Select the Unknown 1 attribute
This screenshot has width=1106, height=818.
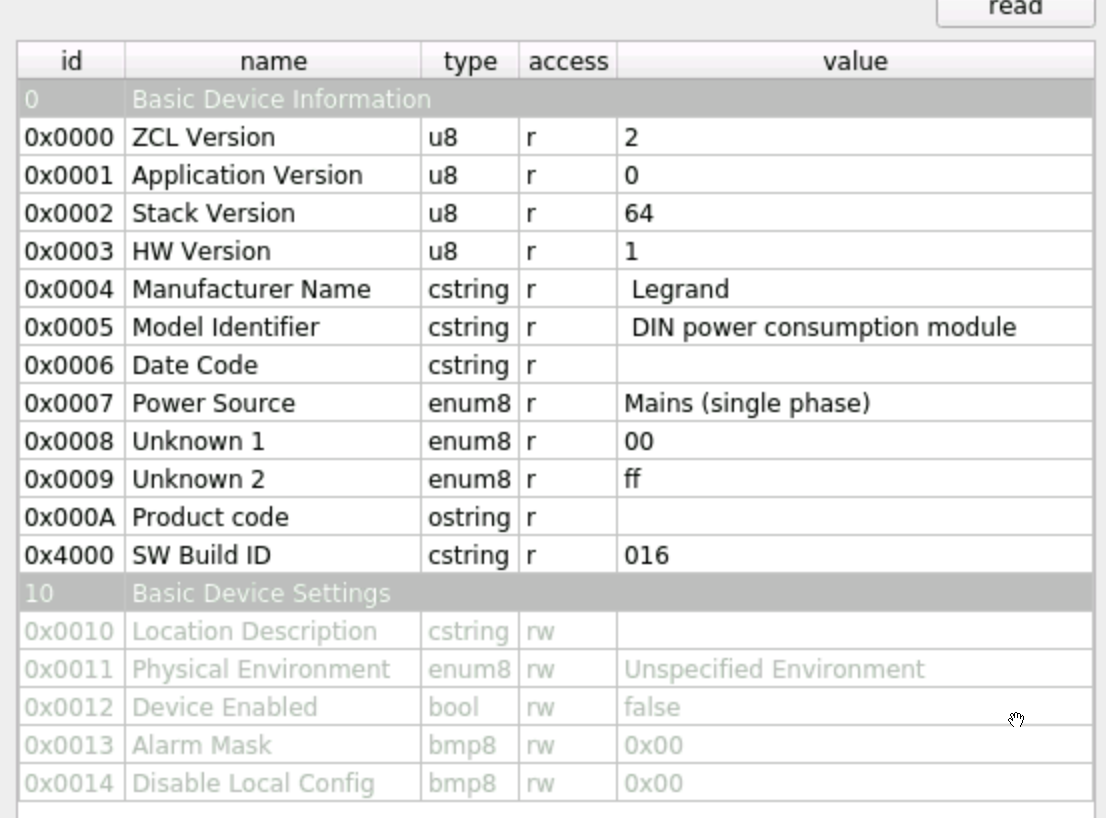tap(556, 441)
